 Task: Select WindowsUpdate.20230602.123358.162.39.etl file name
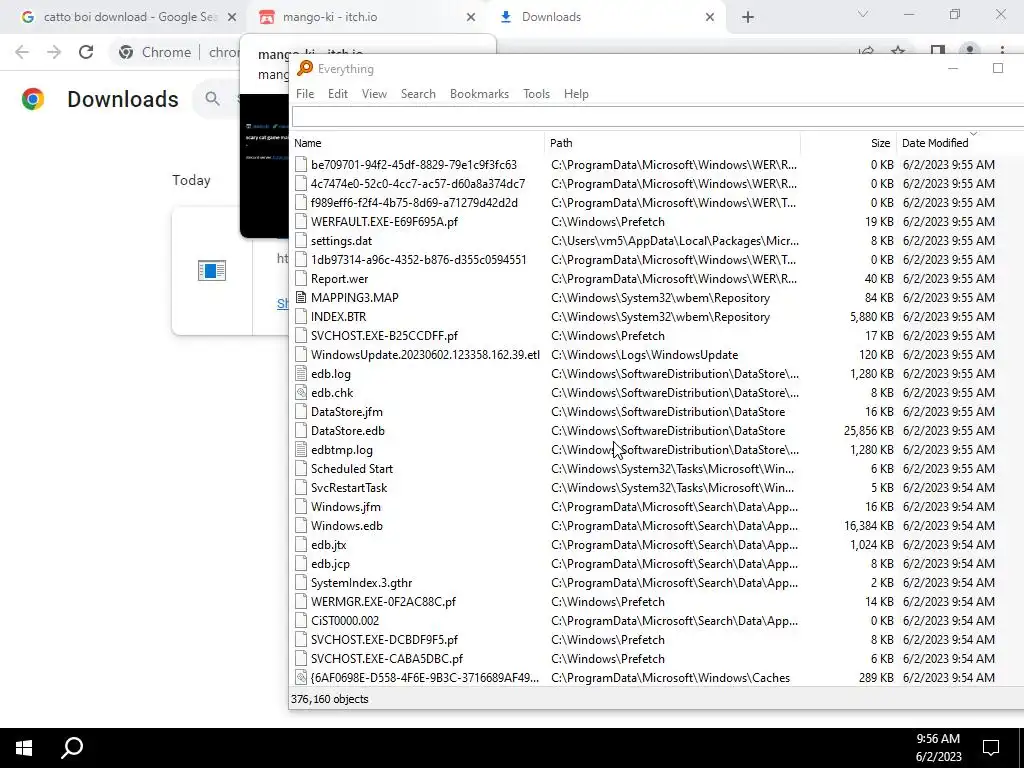point(425,355)
